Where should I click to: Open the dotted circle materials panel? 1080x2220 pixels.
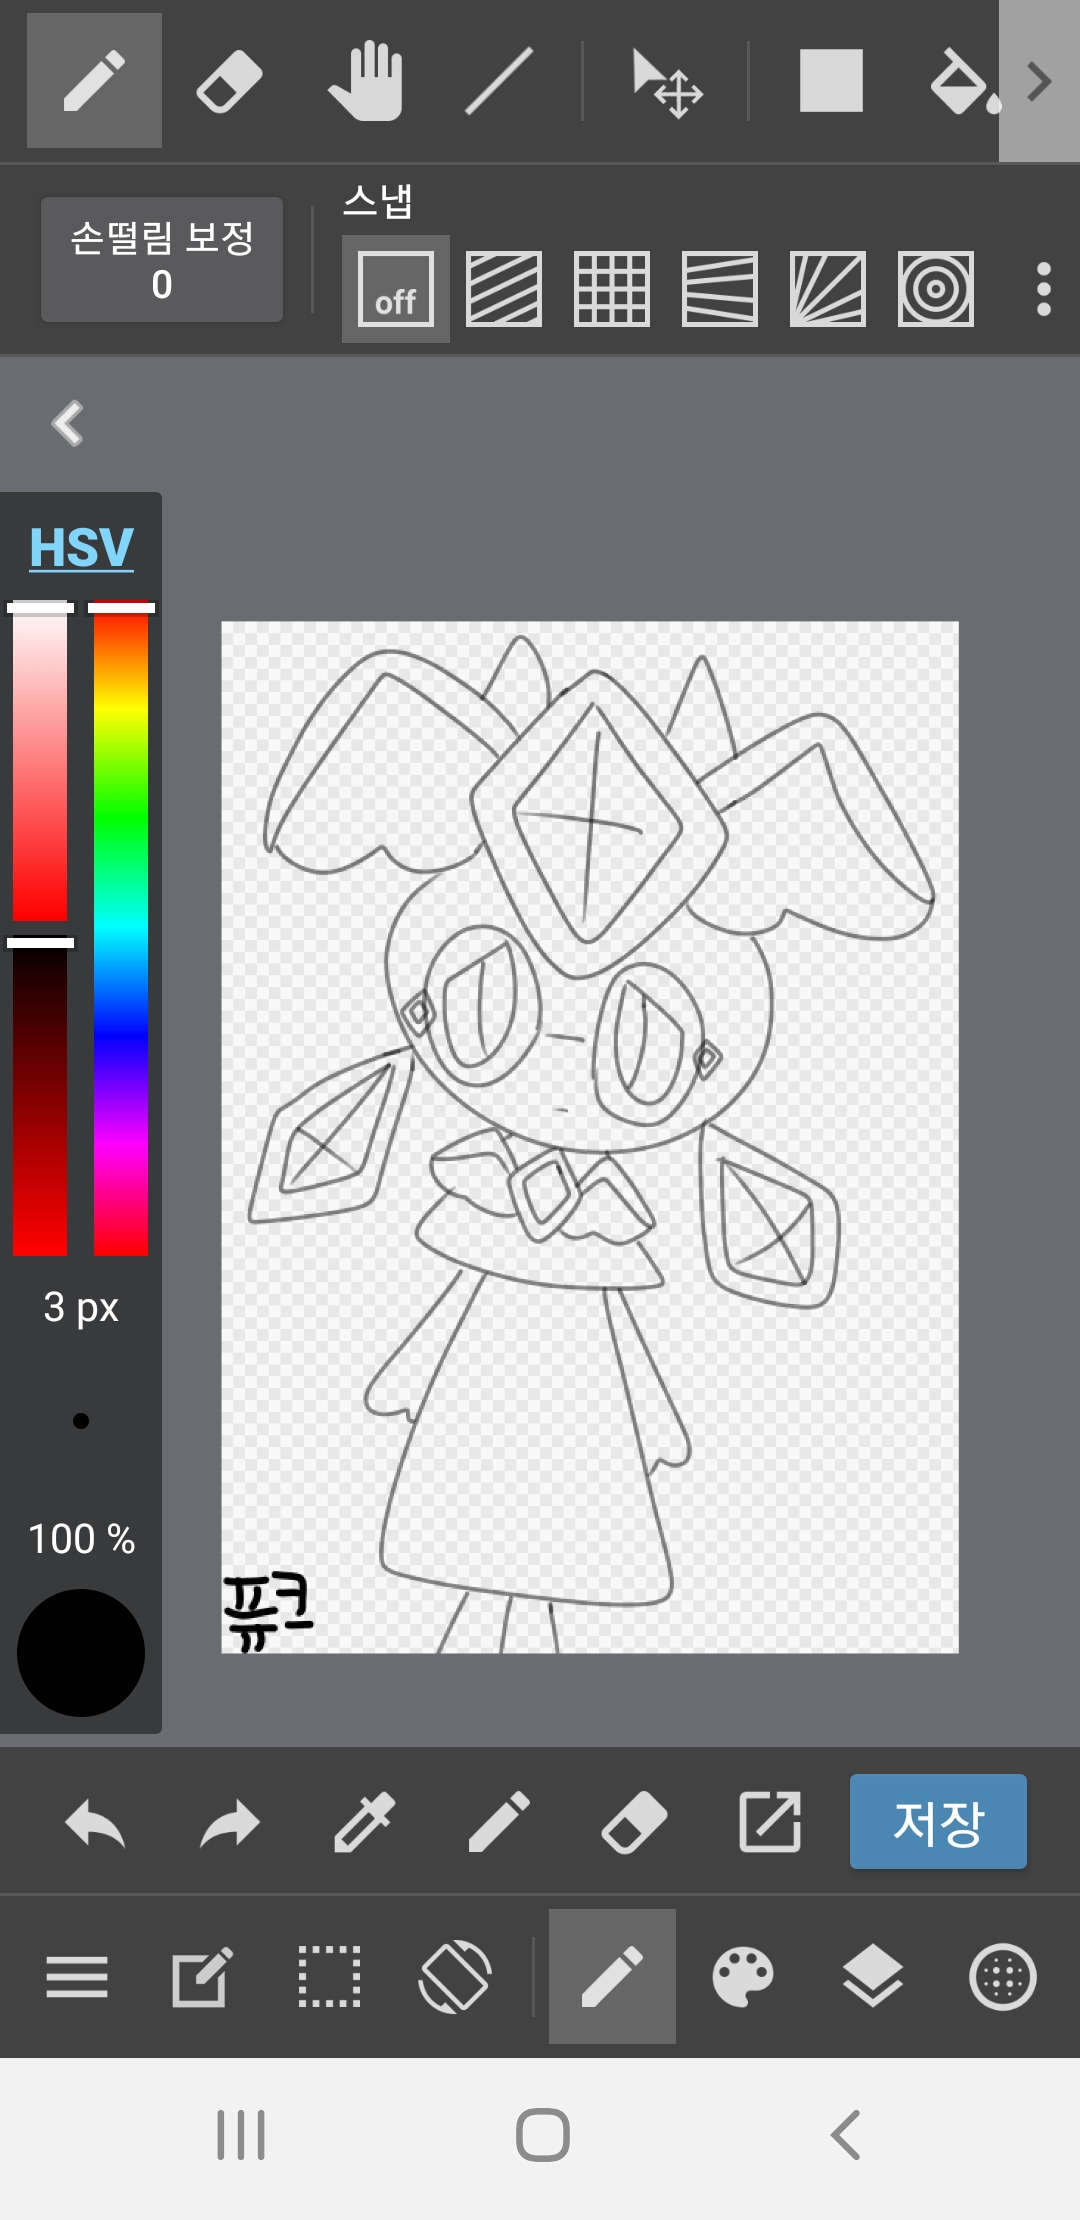click(1002, 1977)
